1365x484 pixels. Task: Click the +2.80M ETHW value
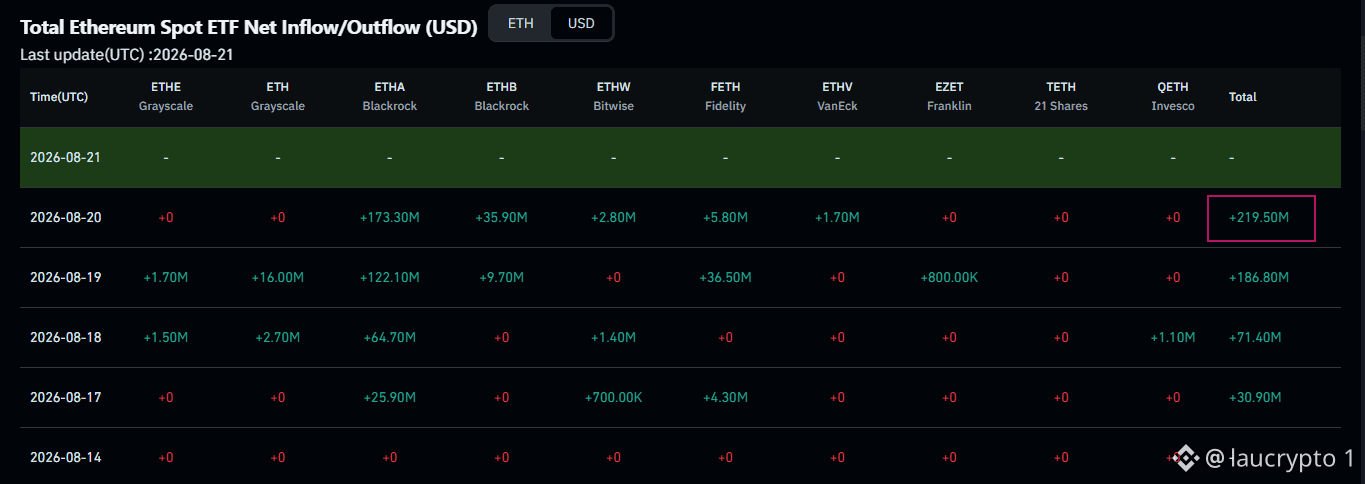[613, 217]
